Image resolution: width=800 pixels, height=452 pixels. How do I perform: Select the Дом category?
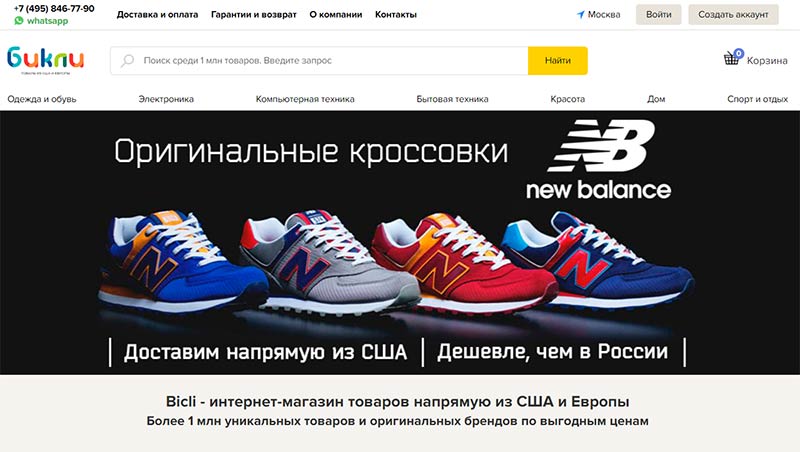click(x=656, y=99)
